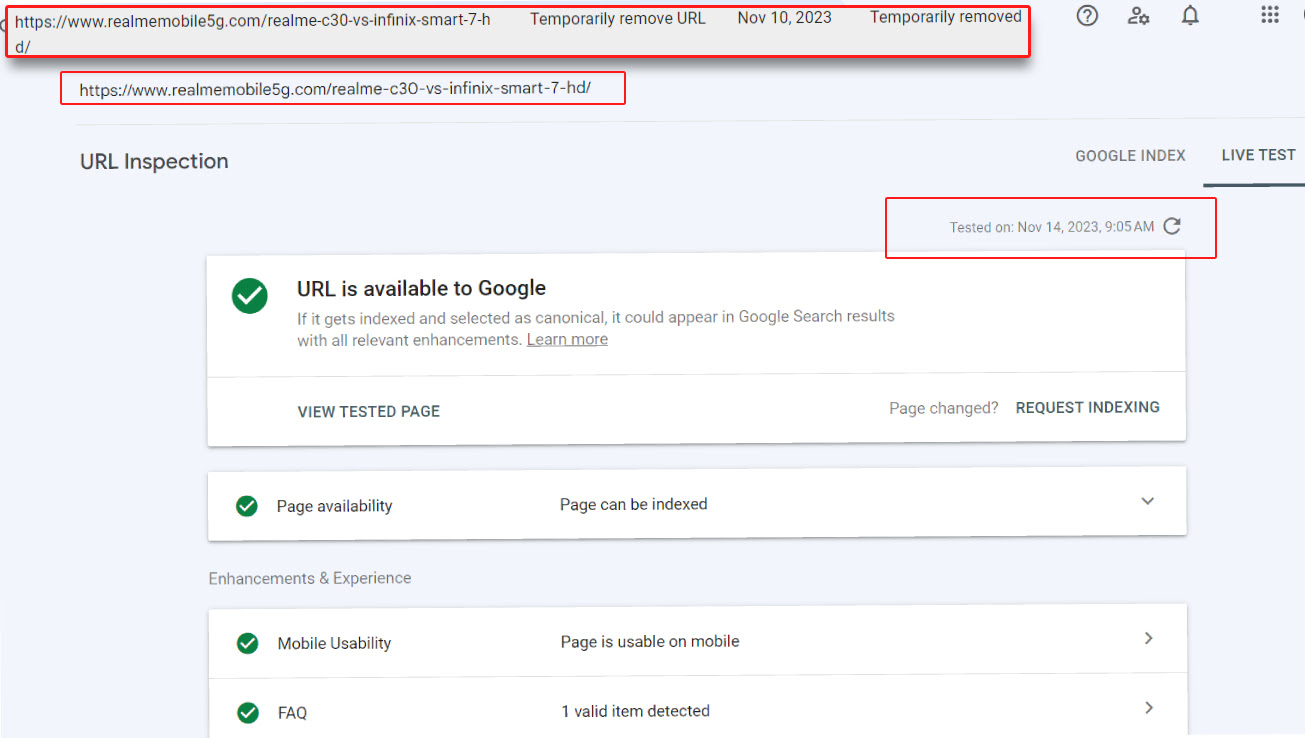Click the 'Page availability' row label
Viewport: 1305px width, 738px height.
[x=334, y=506]
